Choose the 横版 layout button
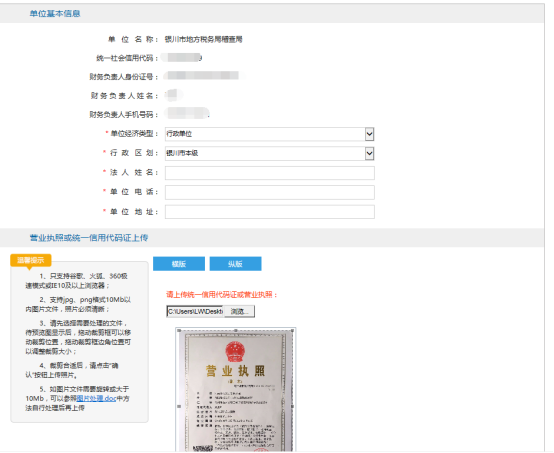554x453 pixels. pos(179,264)
